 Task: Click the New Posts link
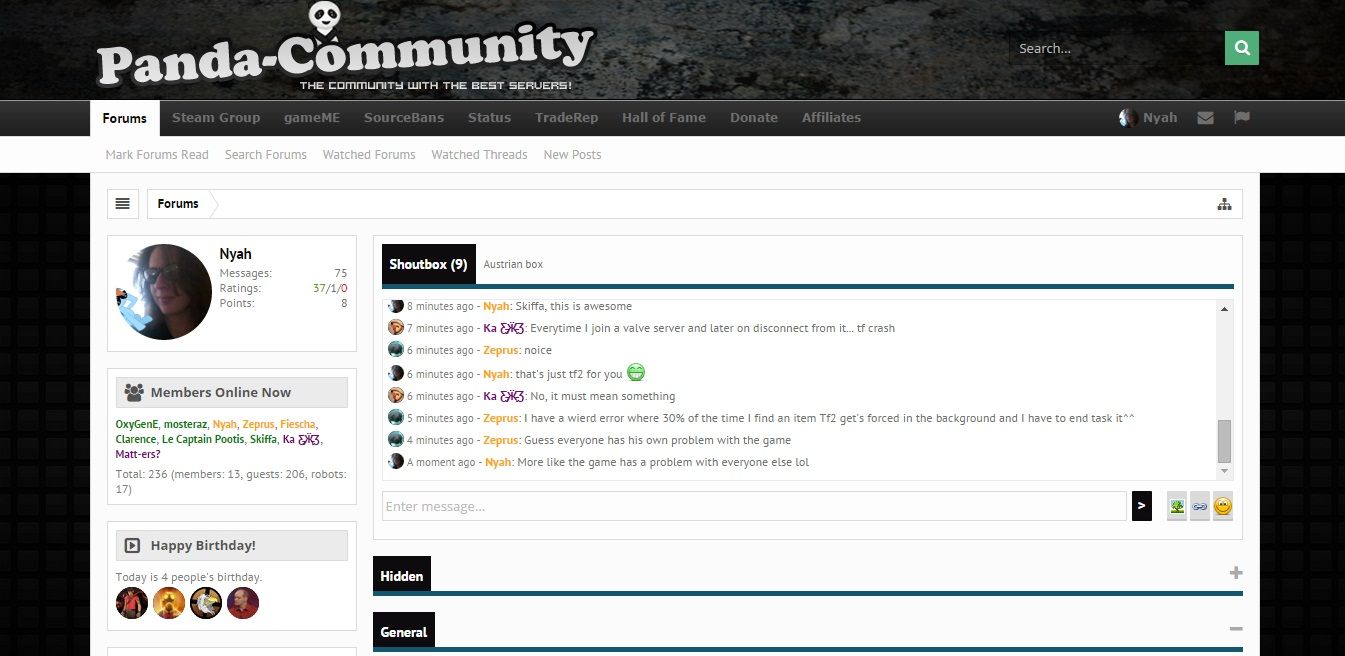[572, 155]
